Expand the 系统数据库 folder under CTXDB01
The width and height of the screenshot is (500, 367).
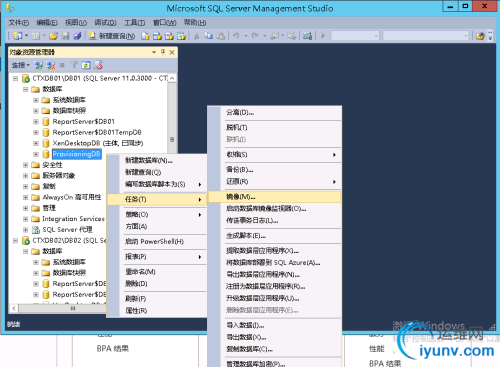tap(36, 100)
